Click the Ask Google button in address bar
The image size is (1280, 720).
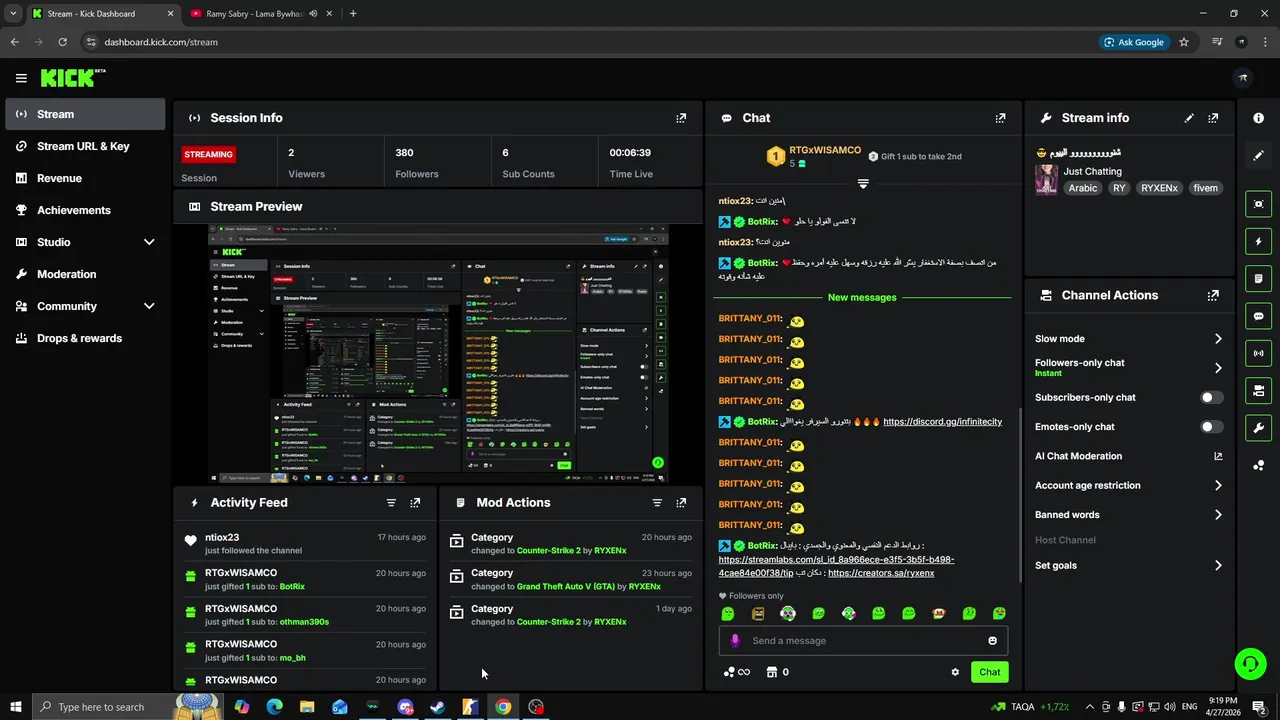(x=1134, y=42)
